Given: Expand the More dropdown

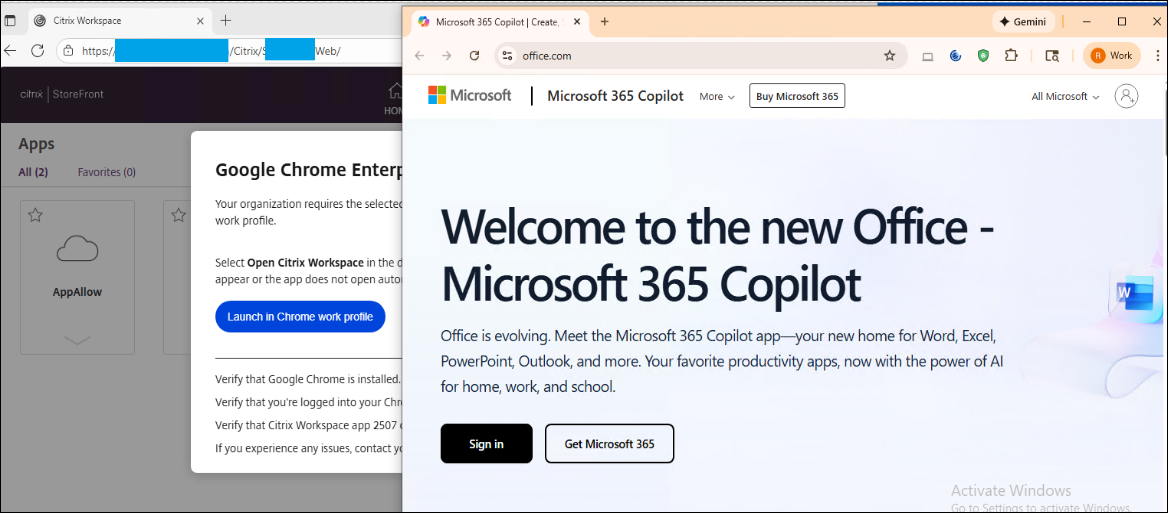Looking at the screenshot, I should coord(717,97).
